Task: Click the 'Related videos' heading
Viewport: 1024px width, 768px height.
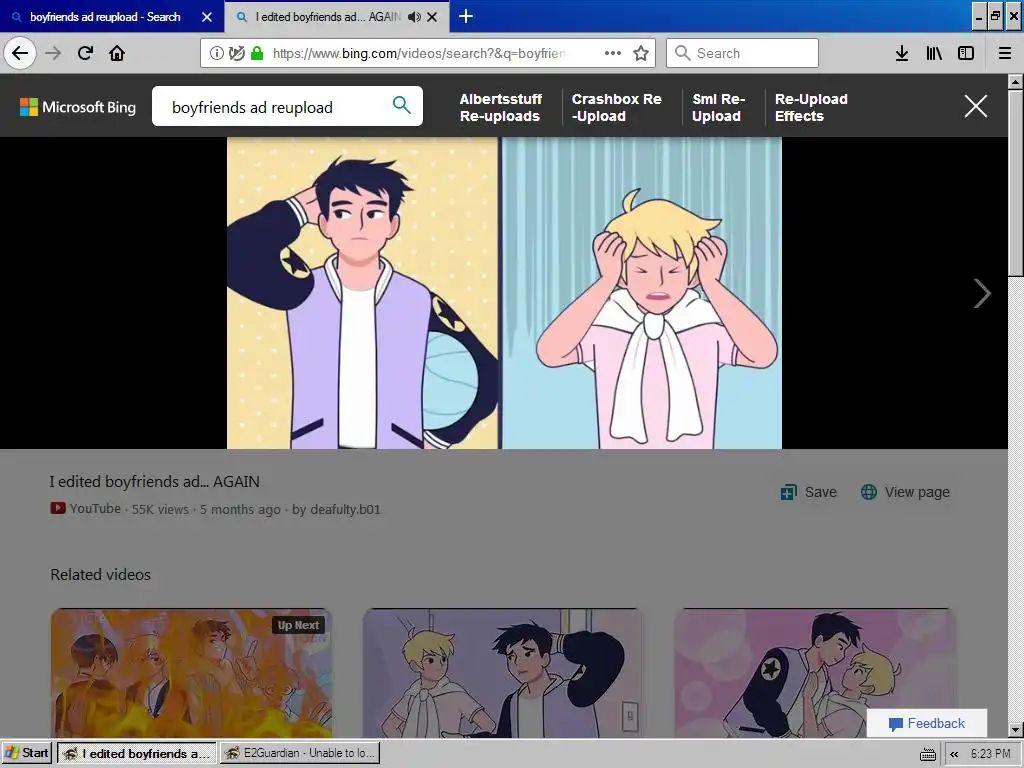Action: 101,575
